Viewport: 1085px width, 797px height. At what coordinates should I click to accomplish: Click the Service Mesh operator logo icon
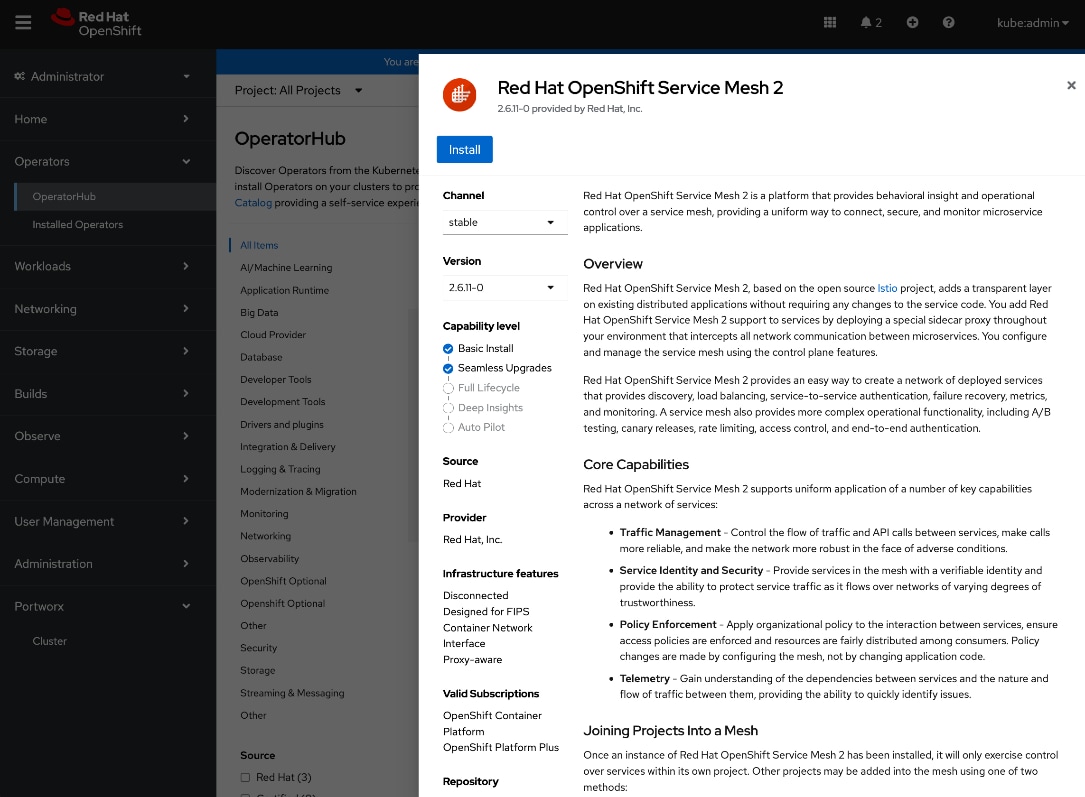[x=460, y=94]
